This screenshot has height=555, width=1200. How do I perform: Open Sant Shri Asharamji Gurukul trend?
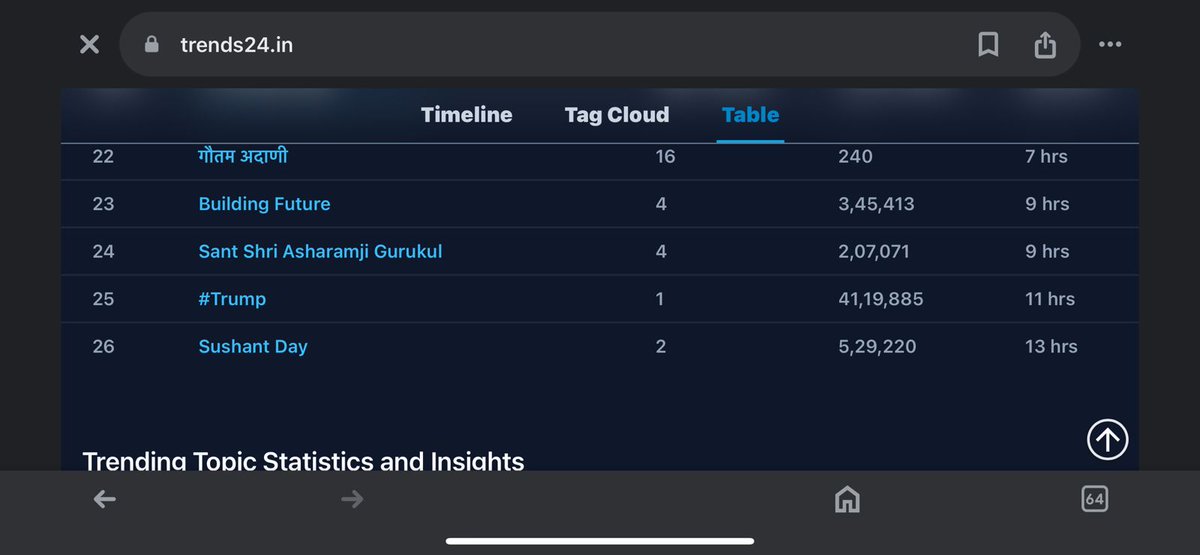[x=320, y=252]
